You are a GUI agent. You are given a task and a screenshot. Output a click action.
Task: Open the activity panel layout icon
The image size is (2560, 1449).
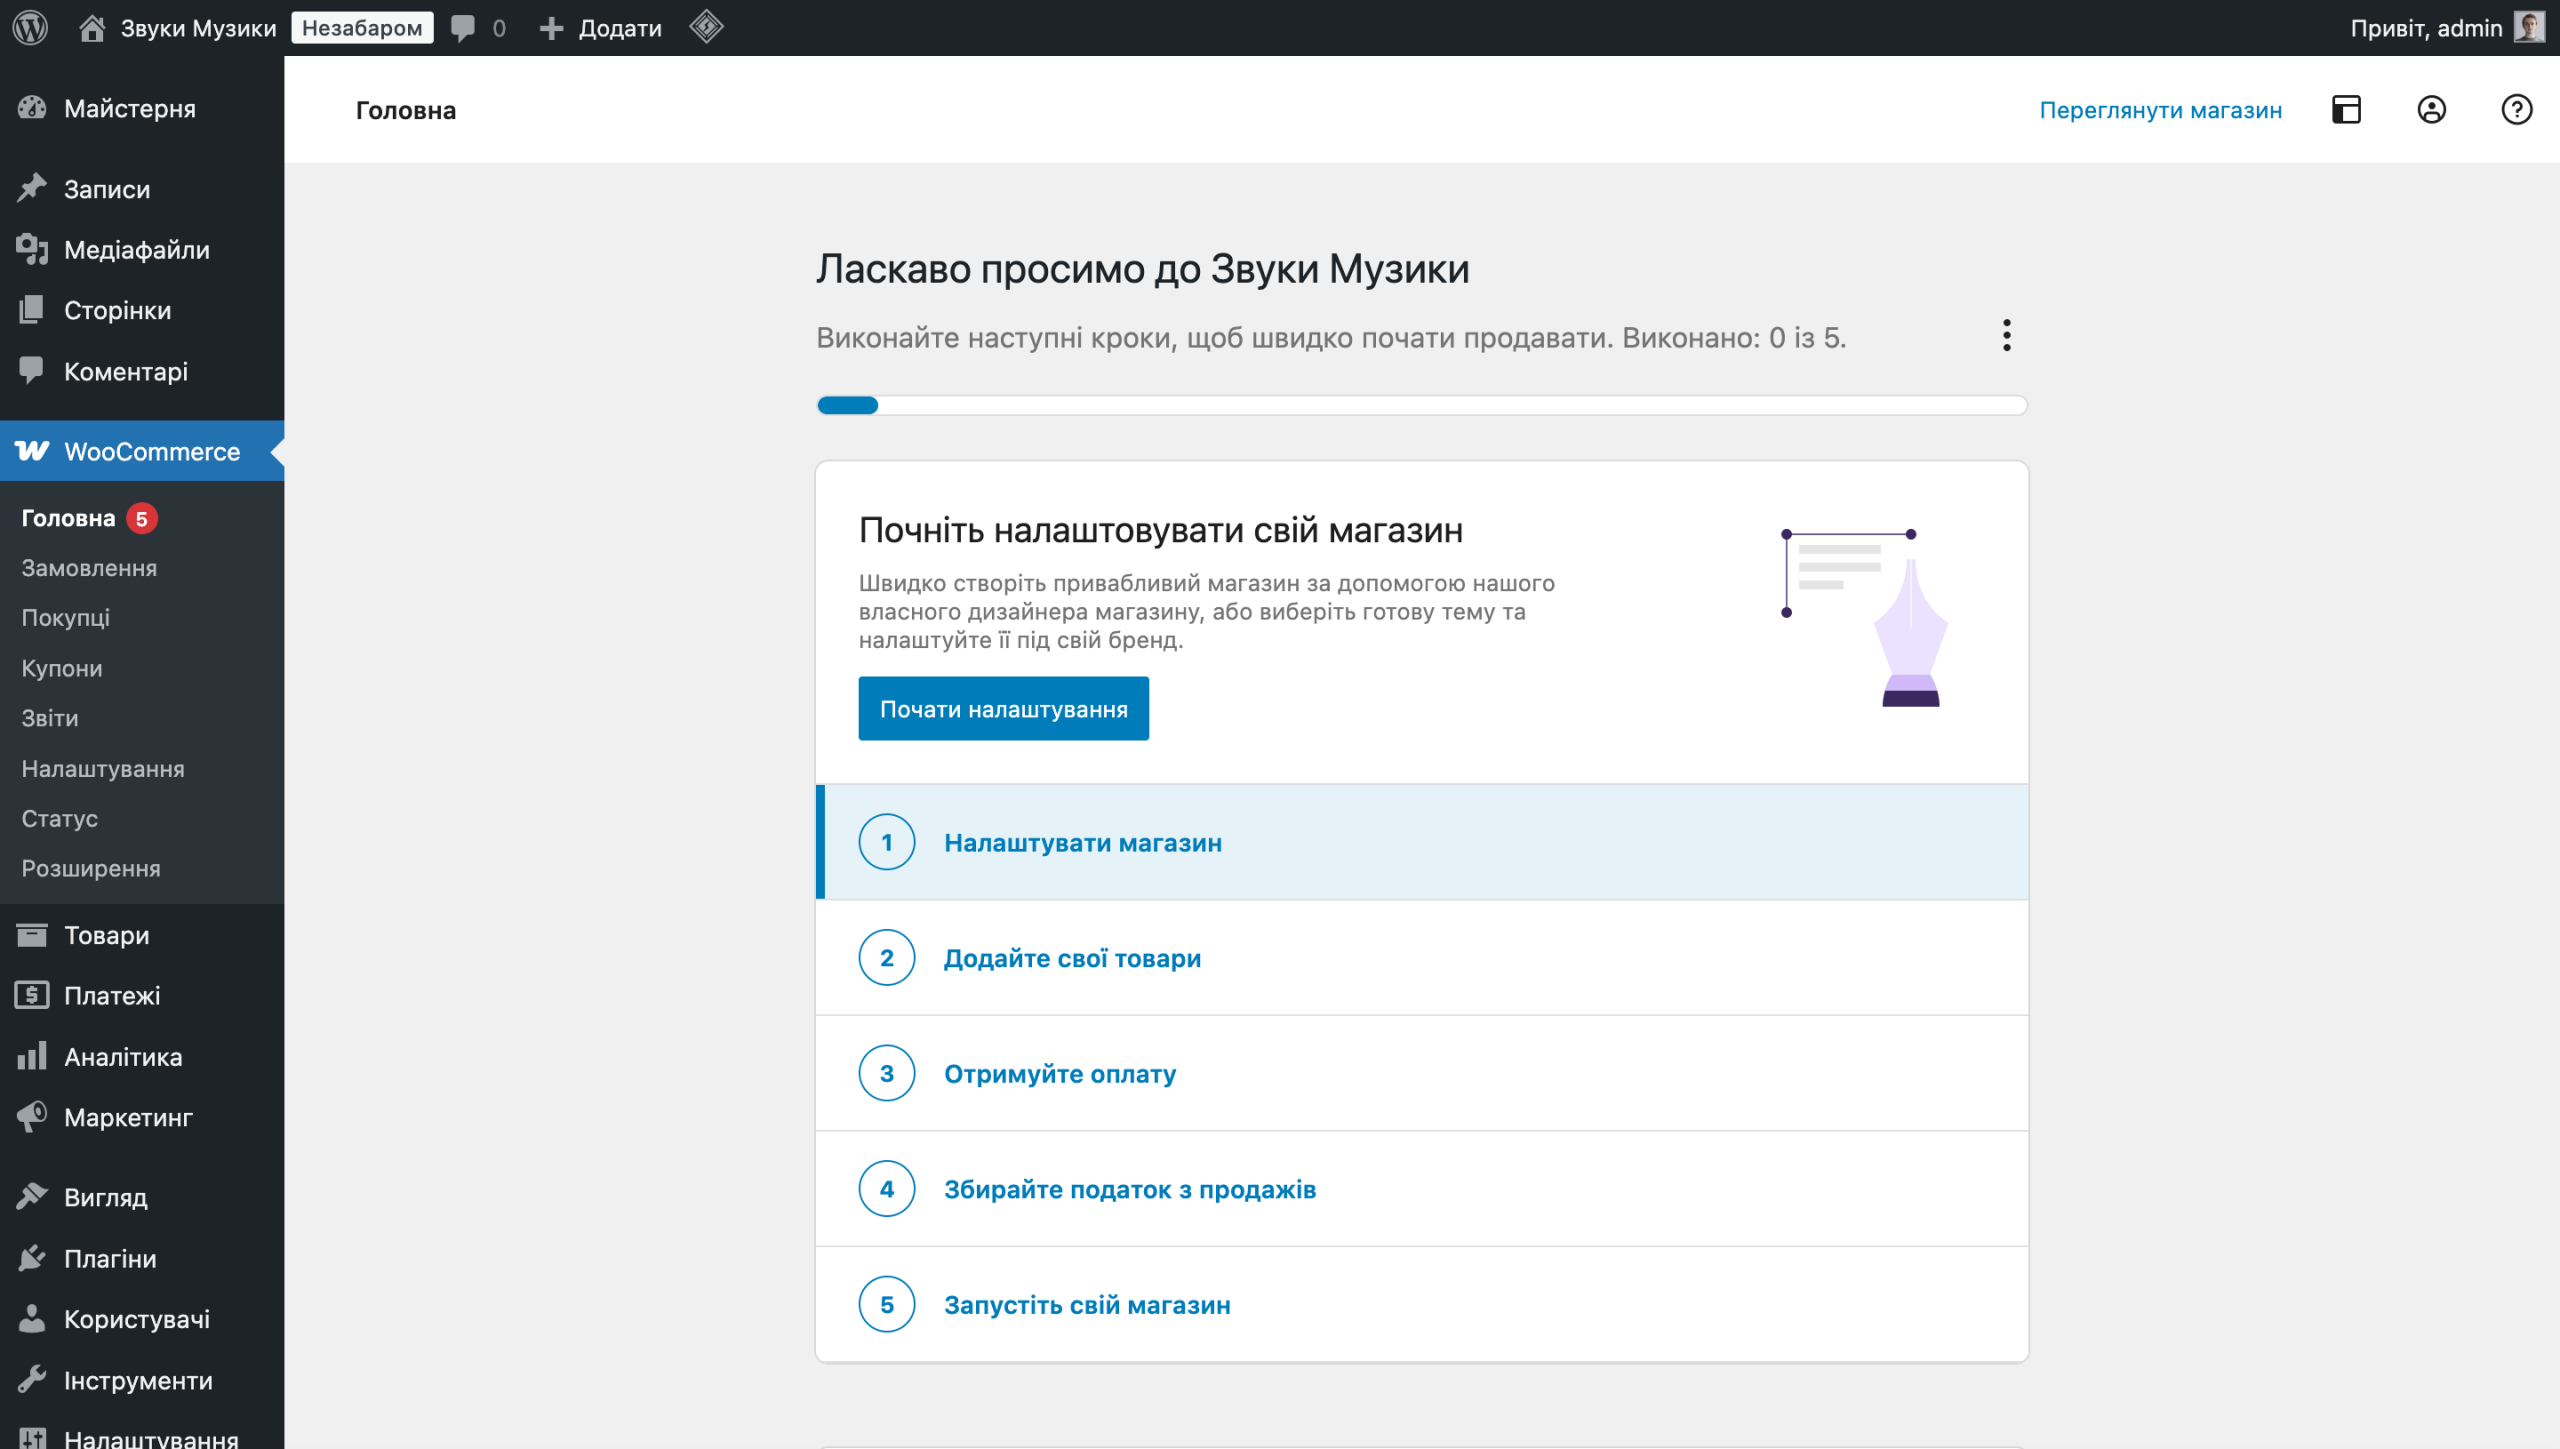tap(2346, 109)
